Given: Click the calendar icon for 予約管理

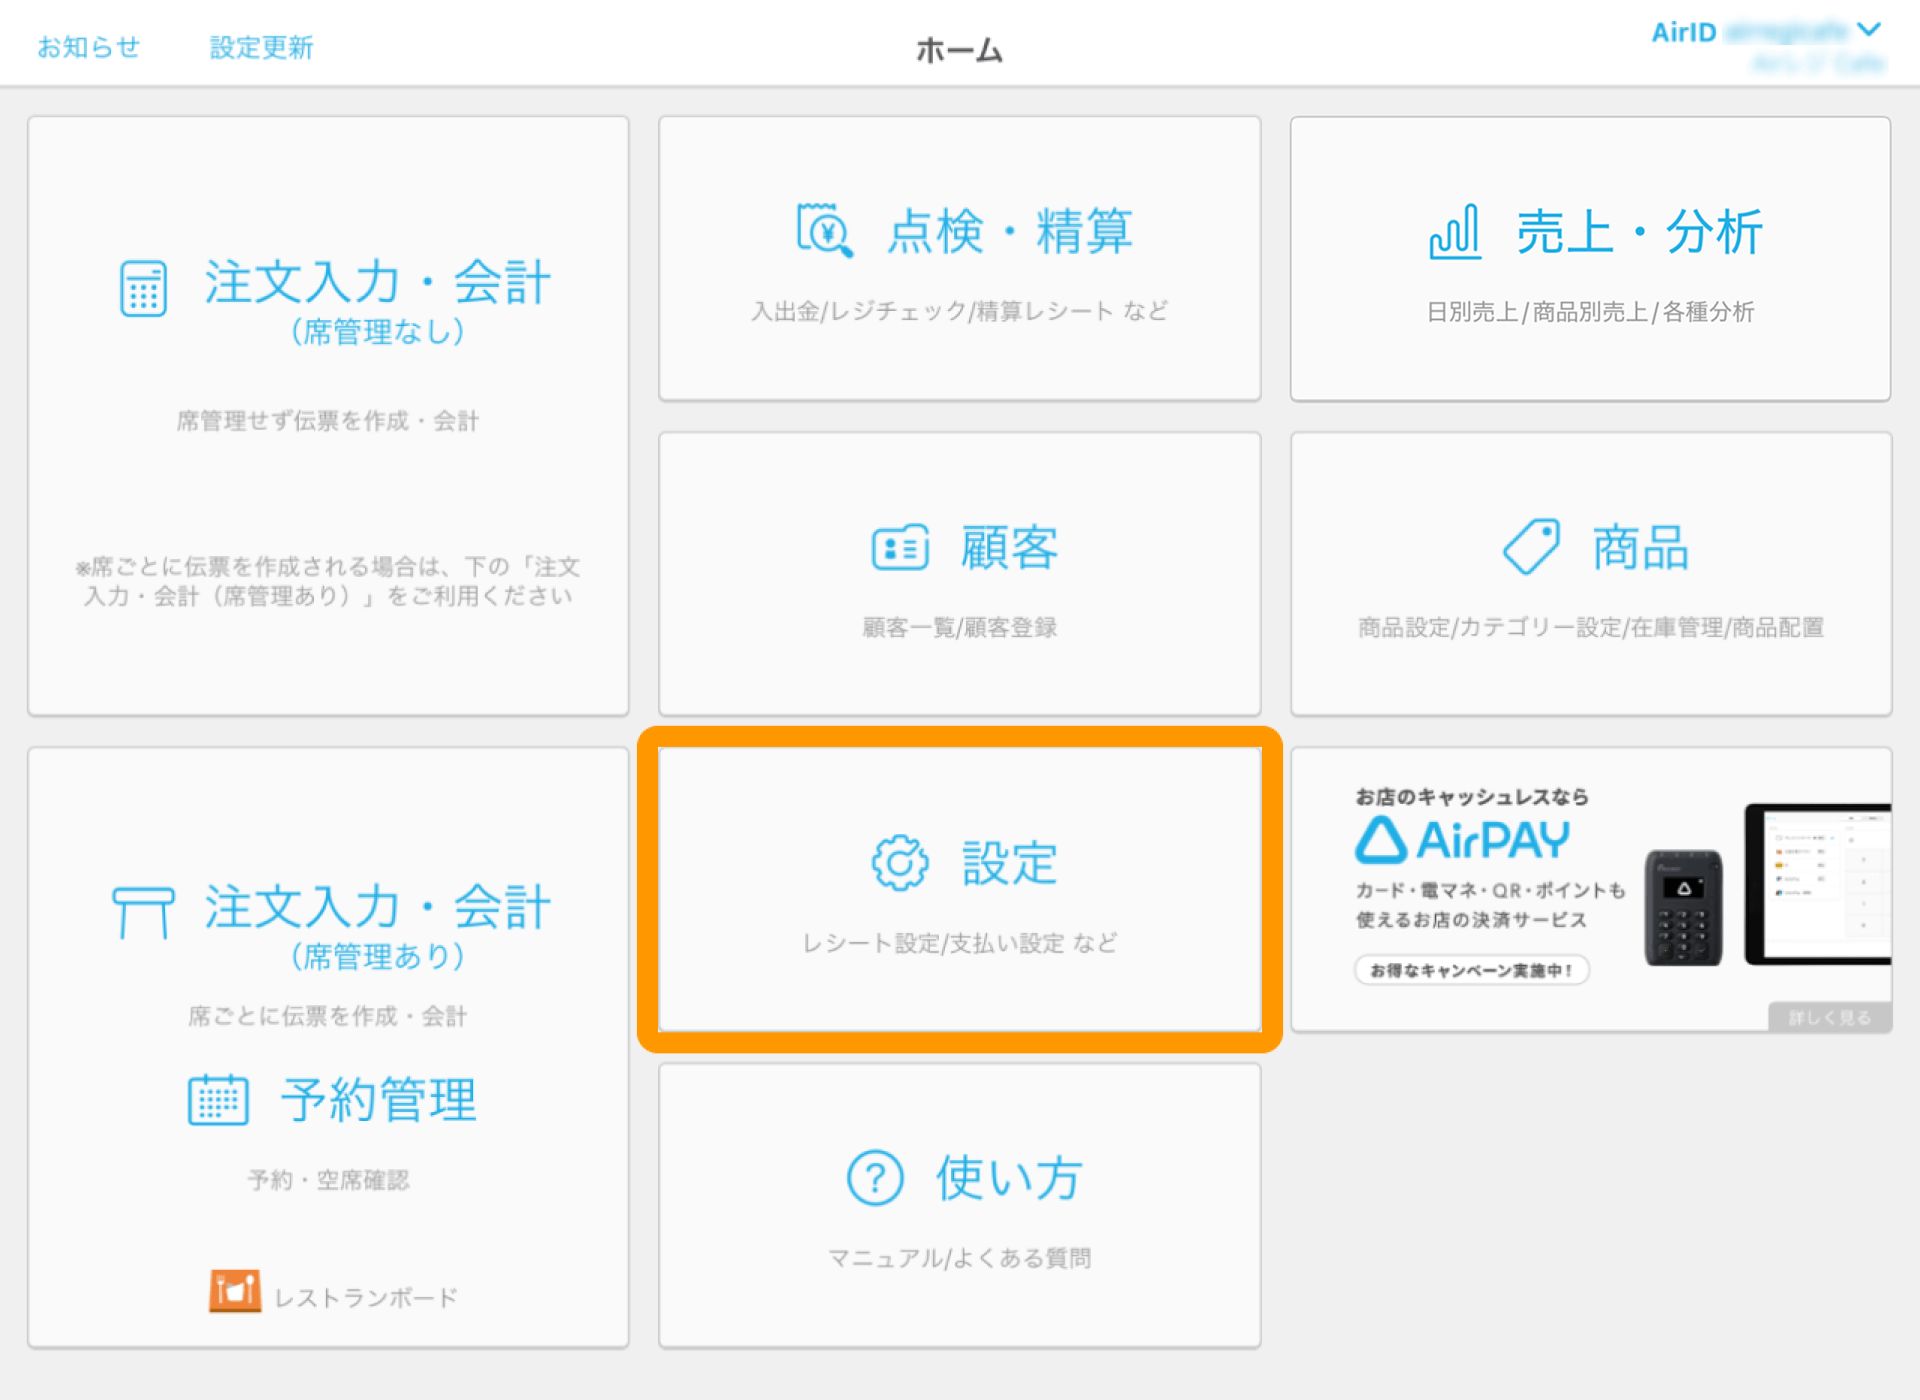Looking at the screenshot, I should point(218,1099).
